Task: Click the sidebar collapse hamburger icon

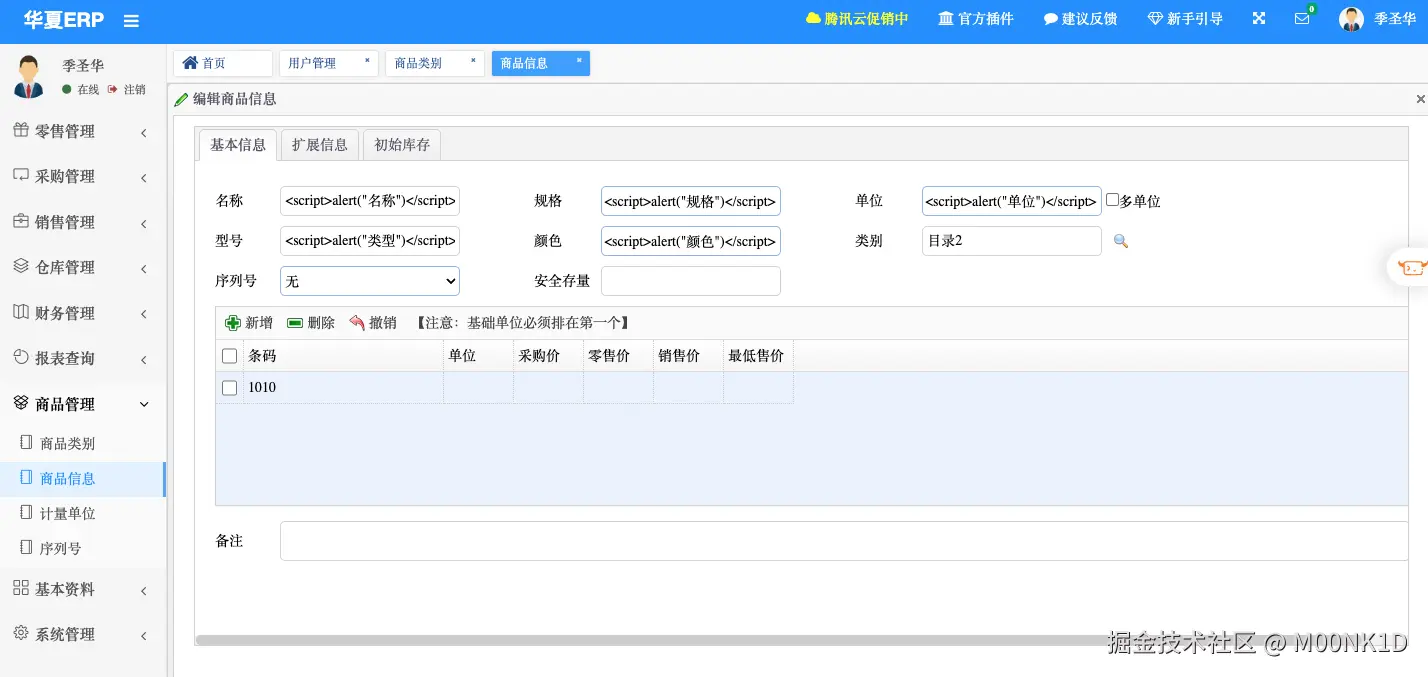Action: (131, 20)
